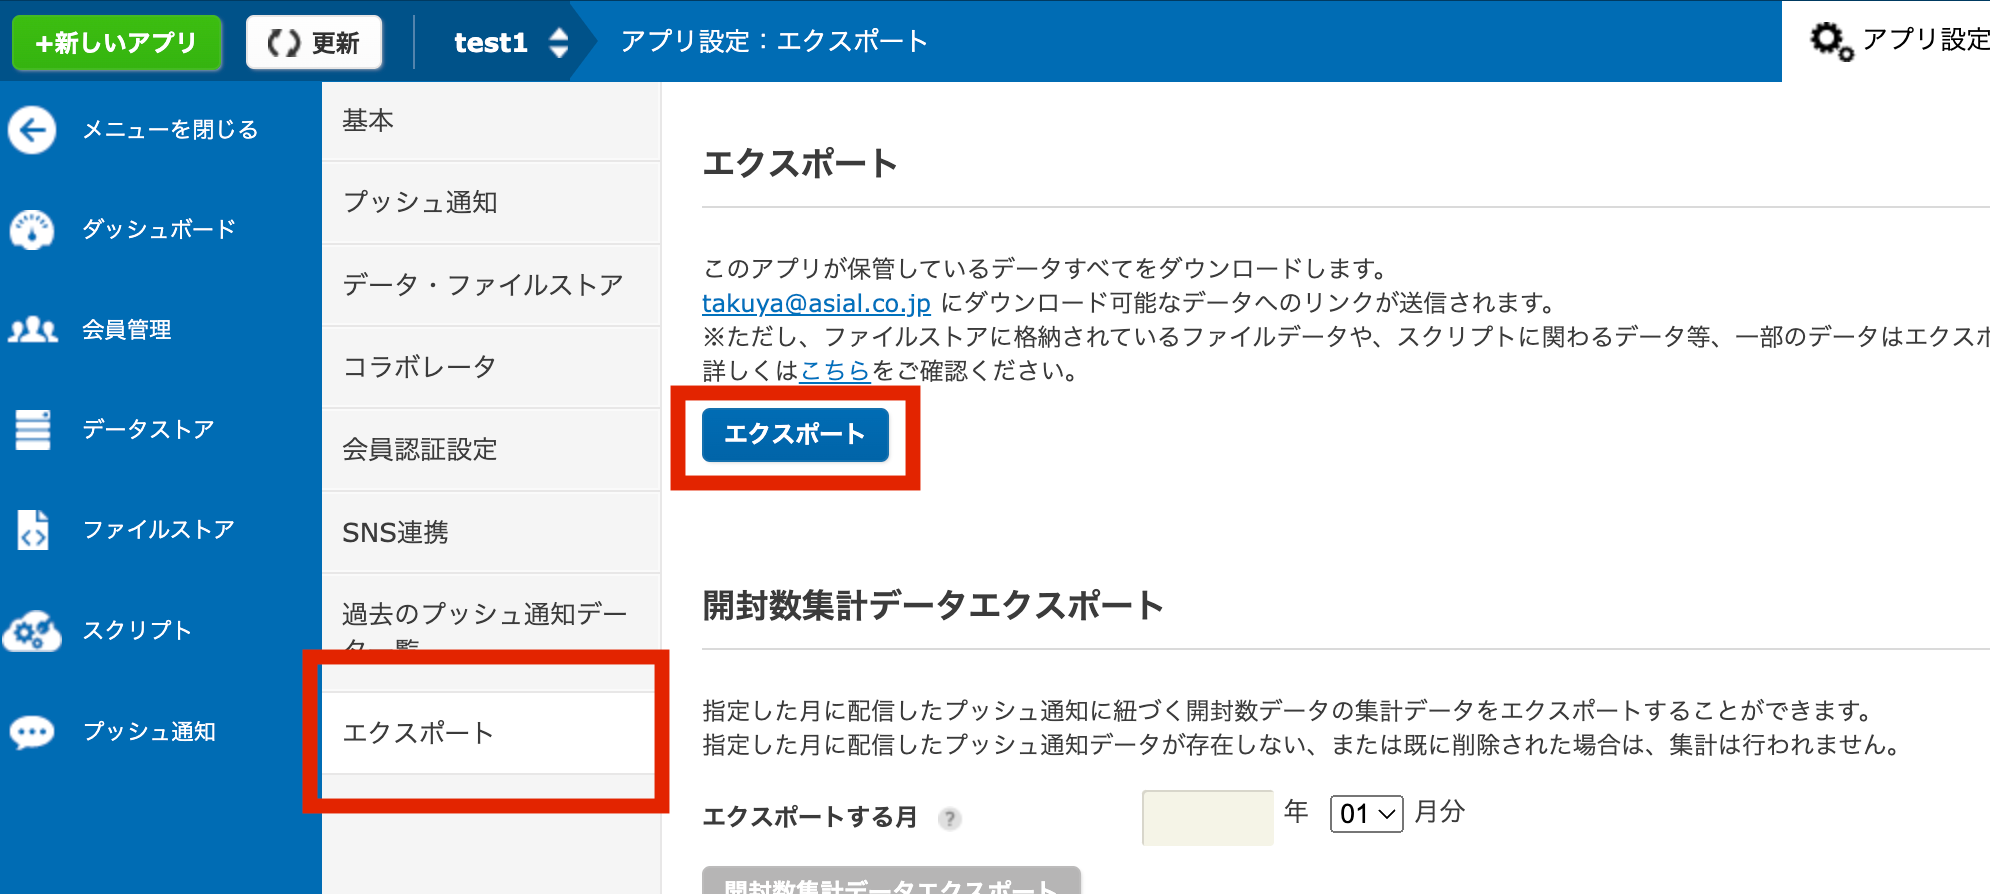The width and height of the screenshot is (1990, 894).
Task: Click the push notification speech bubble icon
Action: tap(32, 732)
